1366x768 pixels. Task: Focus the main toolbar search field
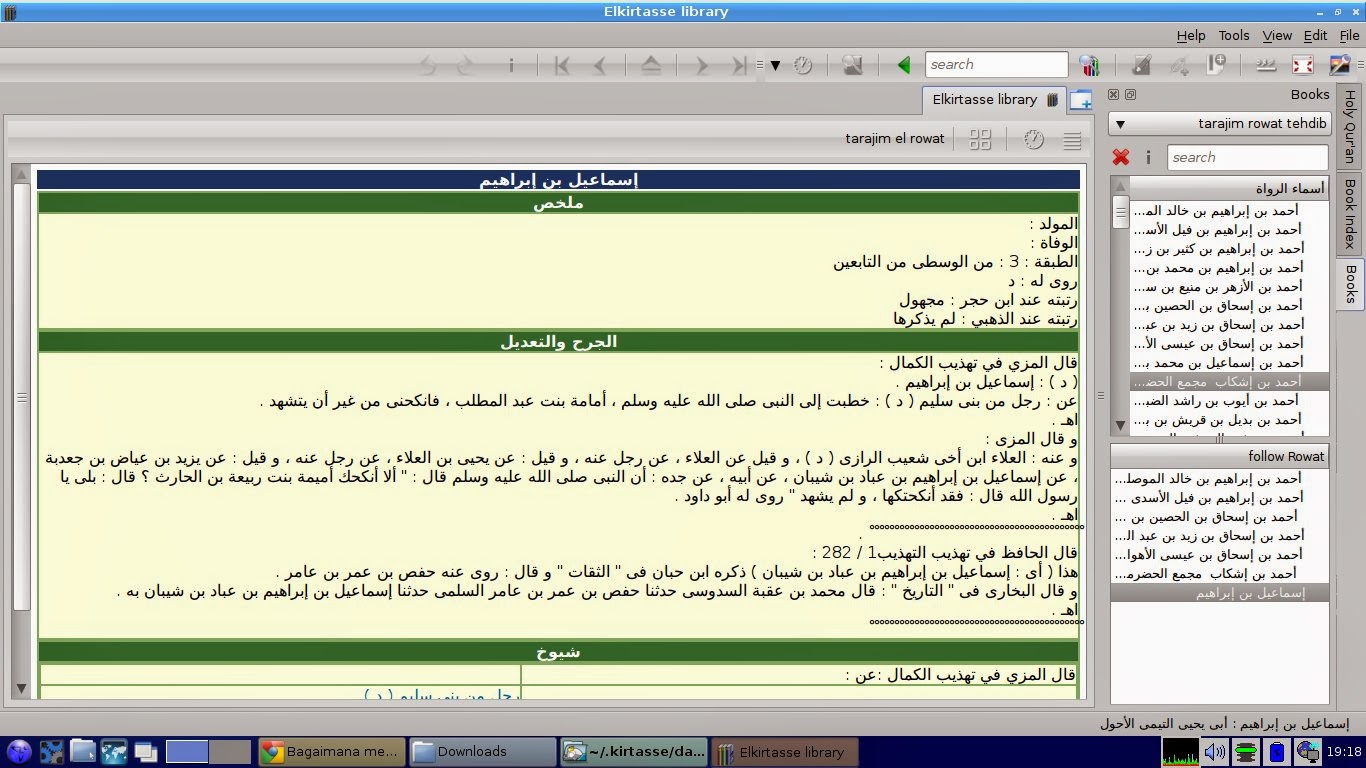tap(996, 65)
